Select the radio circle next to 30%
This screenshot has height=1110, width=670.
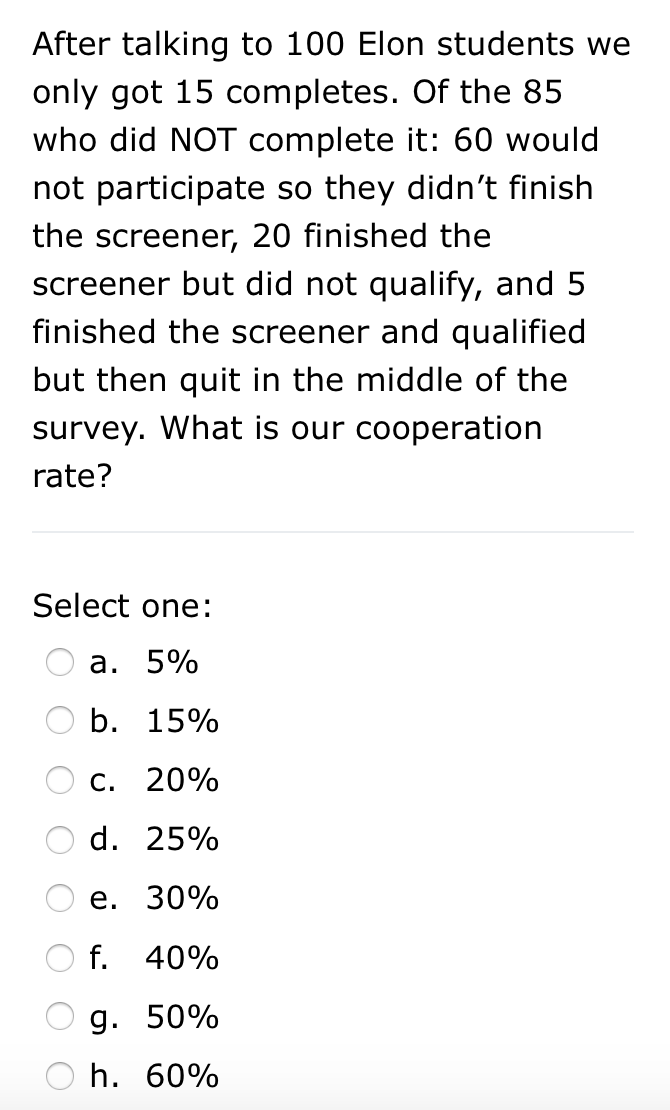(61, 899)
